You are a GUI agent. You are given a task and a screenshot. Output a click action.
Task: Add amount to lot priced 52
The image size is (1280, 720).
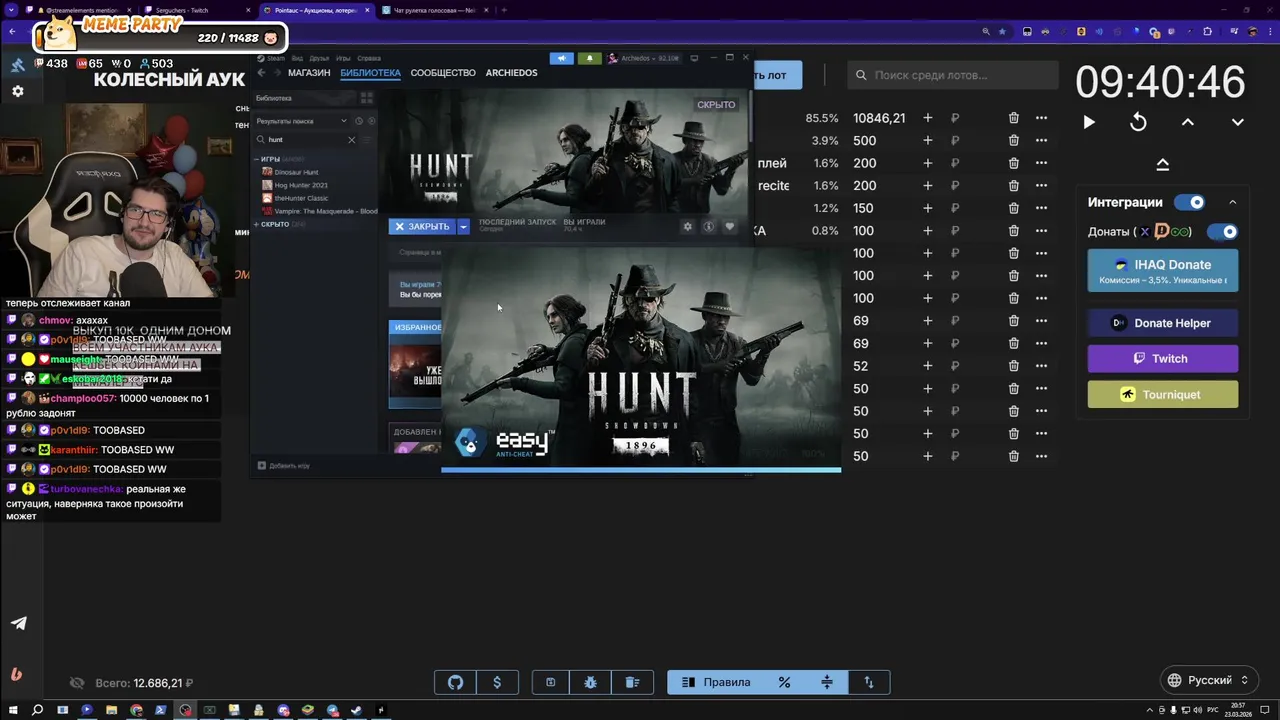click(928, 366)
